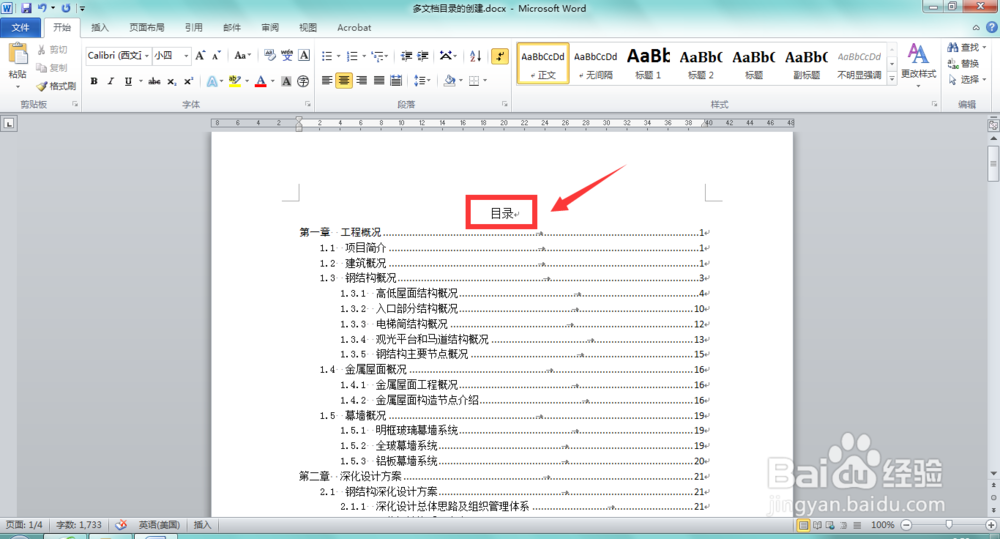
Task: Click the 100% zoom level indicator
Action: [882, 525]
